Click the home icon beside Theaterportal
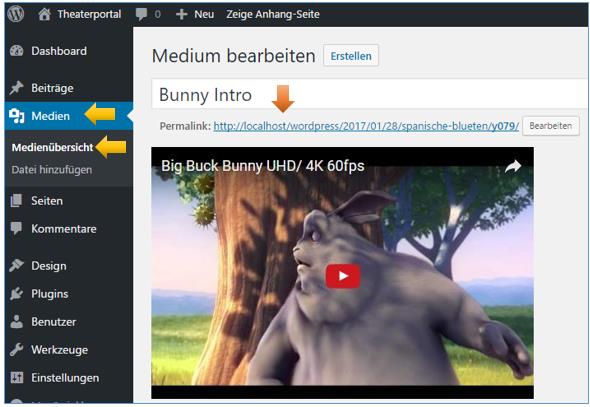The height and width of the screenshot is (407, 590). point(44,14)
